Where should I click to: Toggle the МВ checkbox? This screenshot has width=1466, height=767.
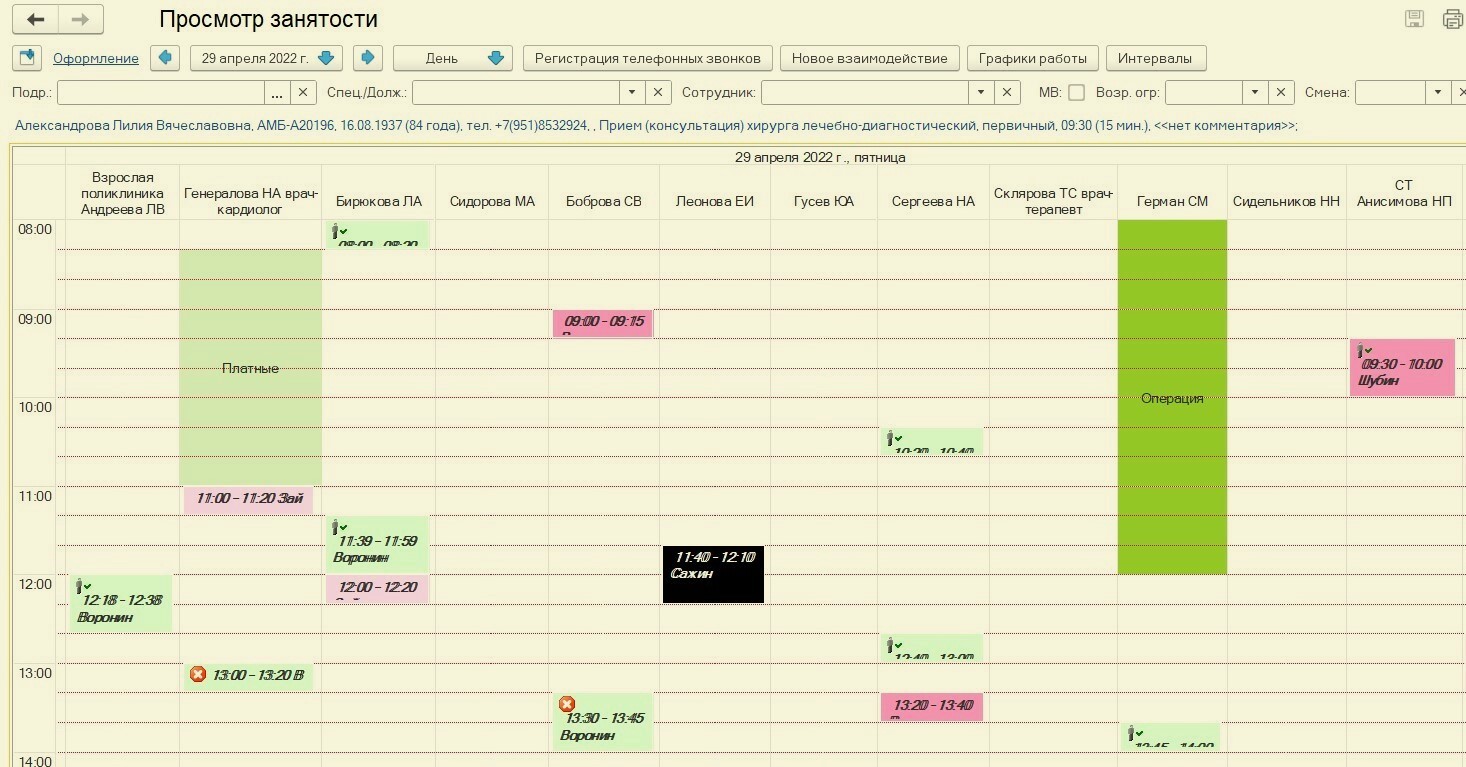tap(1076, 92)
